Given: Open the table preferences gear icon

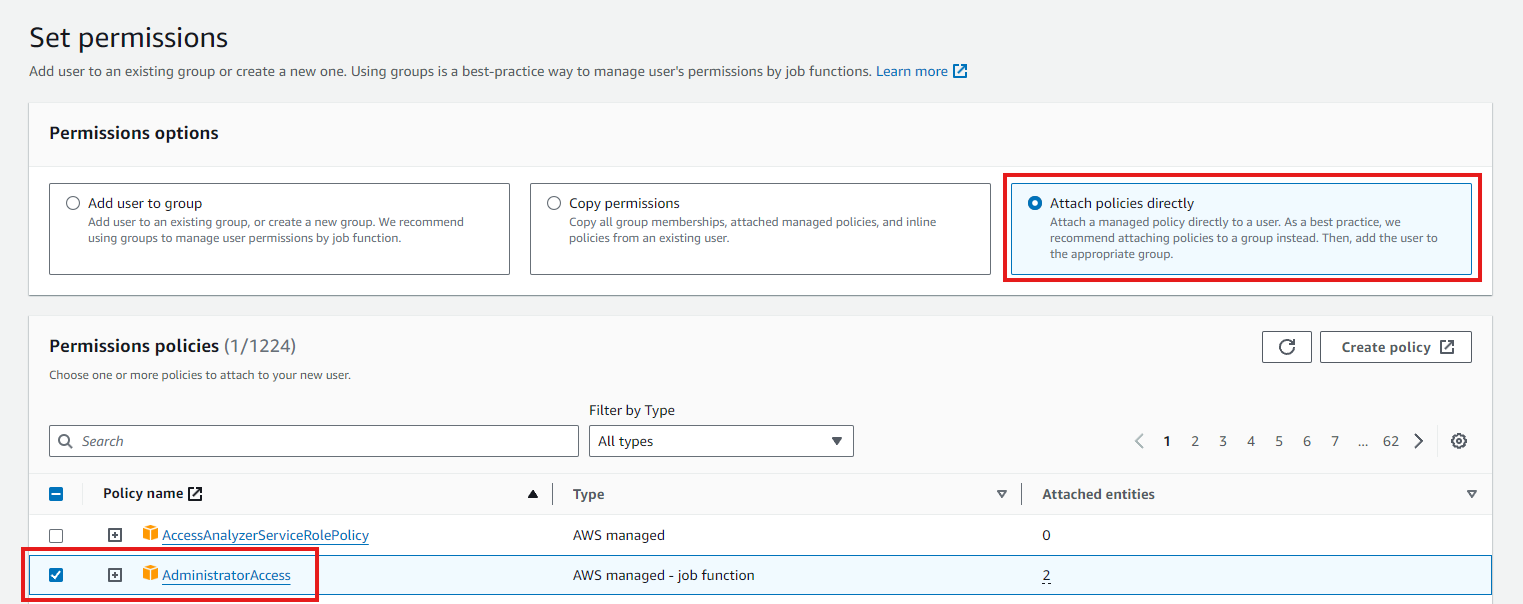Looking at the screenshot, I should point(1458,441).
